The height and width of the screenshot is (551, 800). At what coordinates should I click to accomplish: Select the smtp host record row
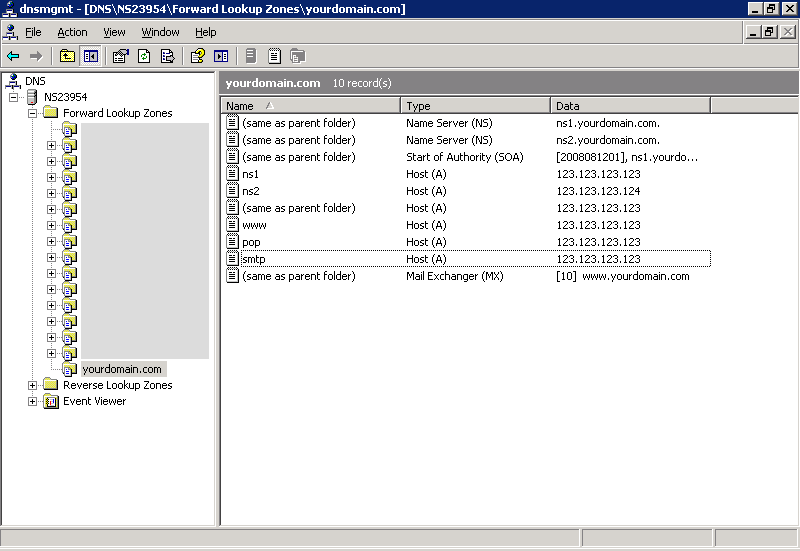click(468, 259)
